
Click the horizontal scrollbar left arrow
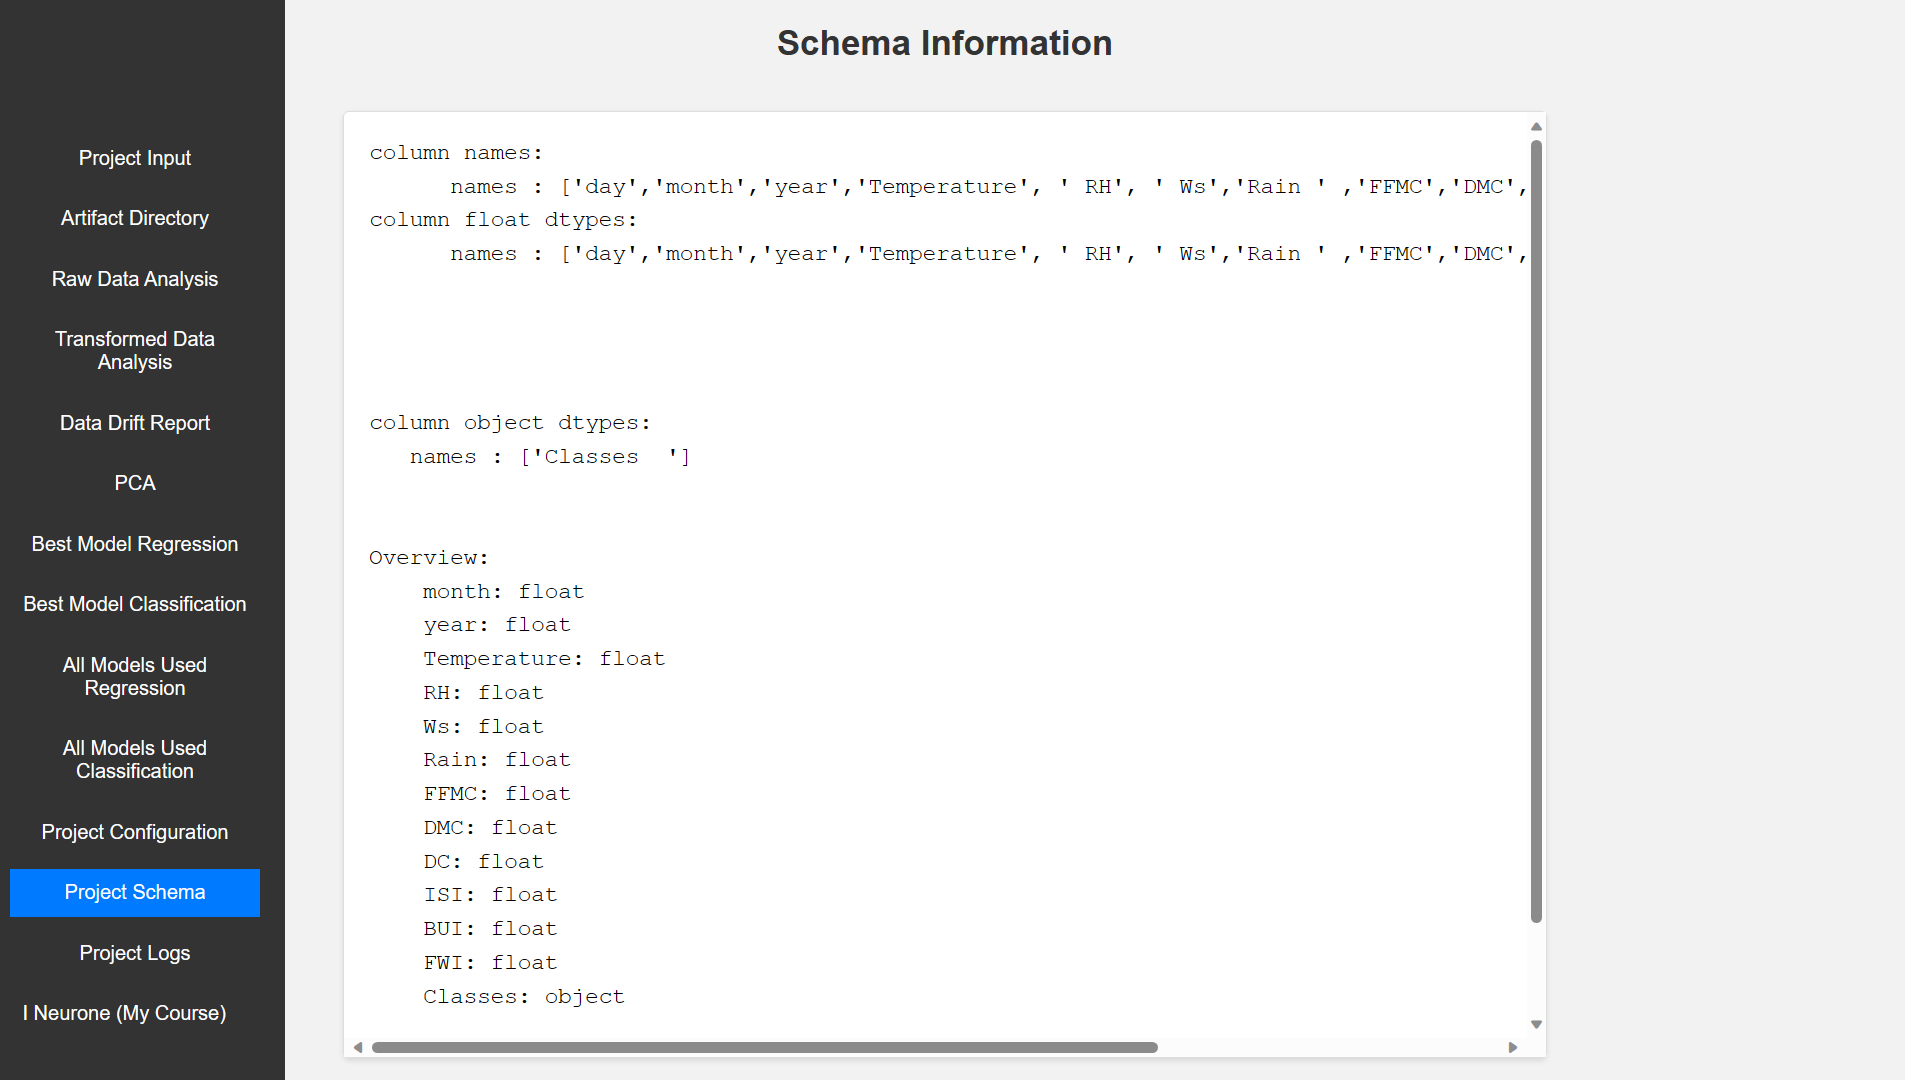pyautogui.click(x=358, y=1047)
